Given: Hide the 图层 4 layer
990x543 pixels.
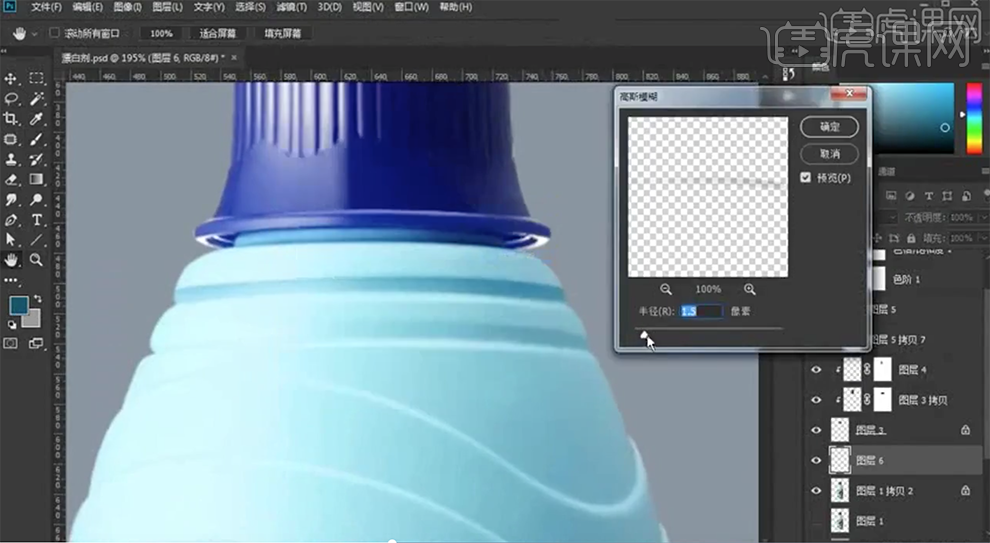Looking at the screenshot, I should (x=816, y=370).
